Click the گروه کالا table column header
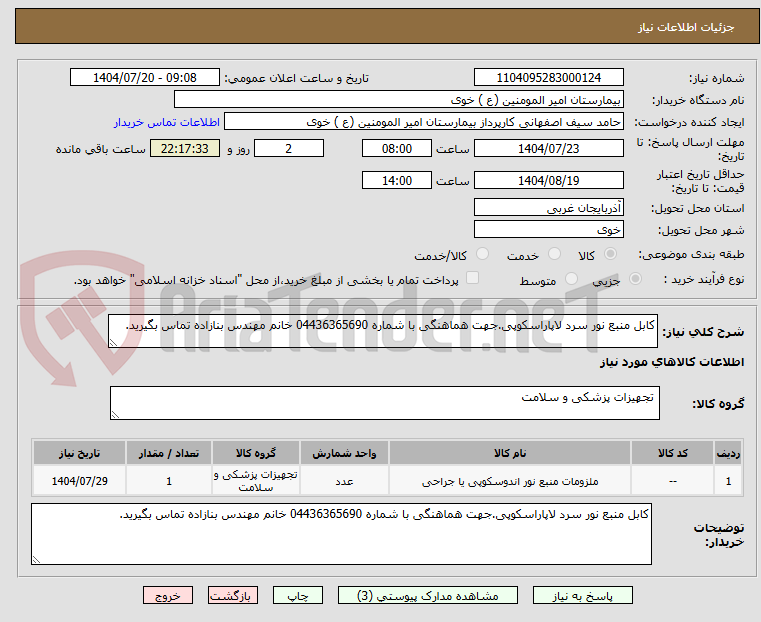Image resolution: width=761 pixels, height=622 pixels. pyautogui.click(x=256, y=453)
